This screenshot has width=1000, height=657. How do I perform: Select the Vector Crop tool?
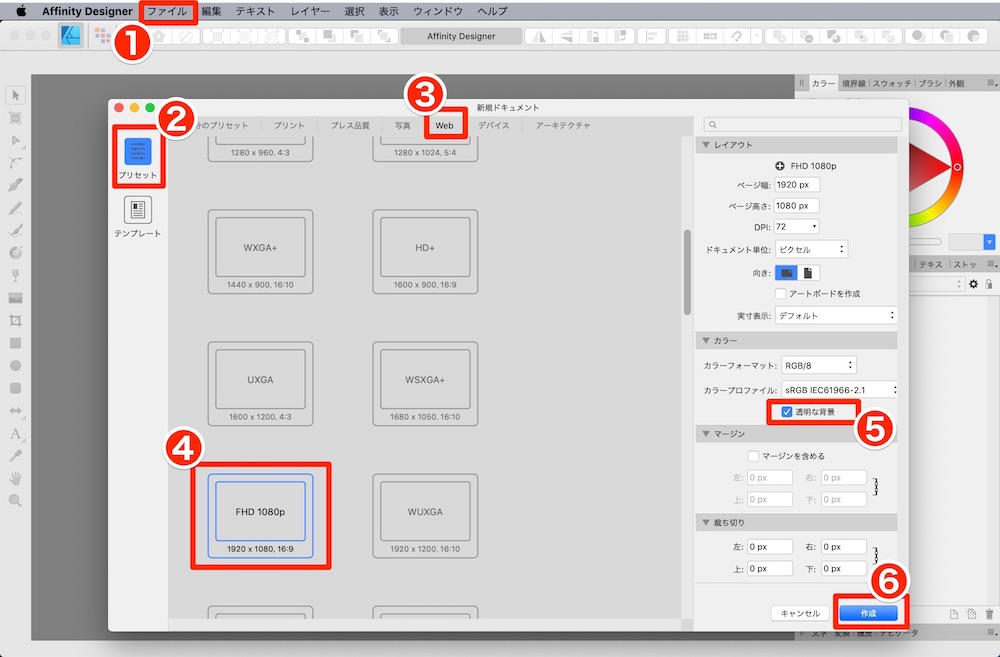15,320
